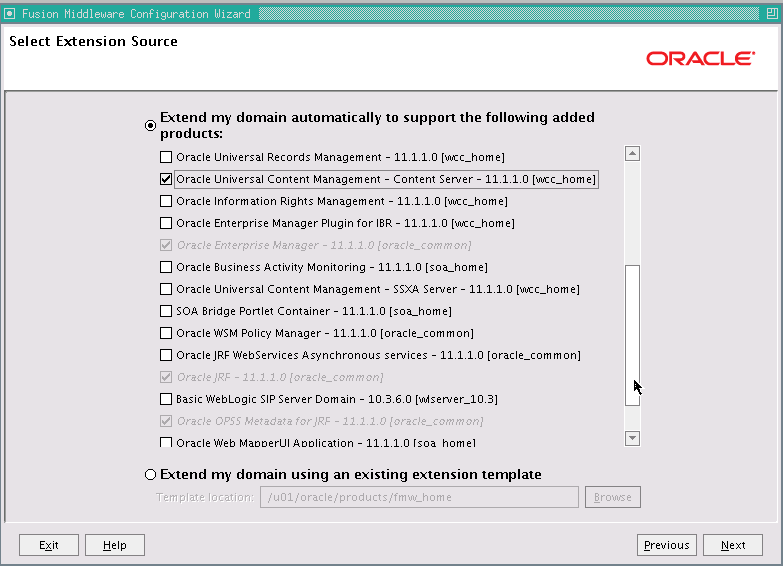Proceed with the Next button
The height and width of the screenshot is (566, 783).
pos(733,545)
